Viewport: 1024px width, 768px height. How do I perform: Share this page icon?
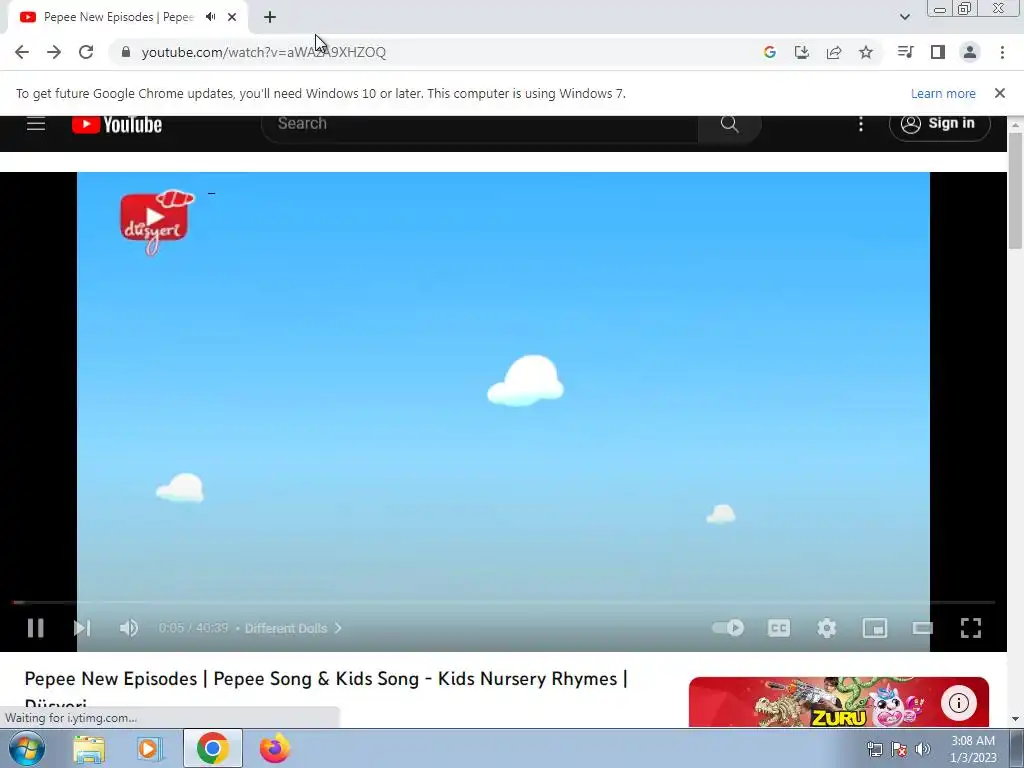click(x=834, y=52)
